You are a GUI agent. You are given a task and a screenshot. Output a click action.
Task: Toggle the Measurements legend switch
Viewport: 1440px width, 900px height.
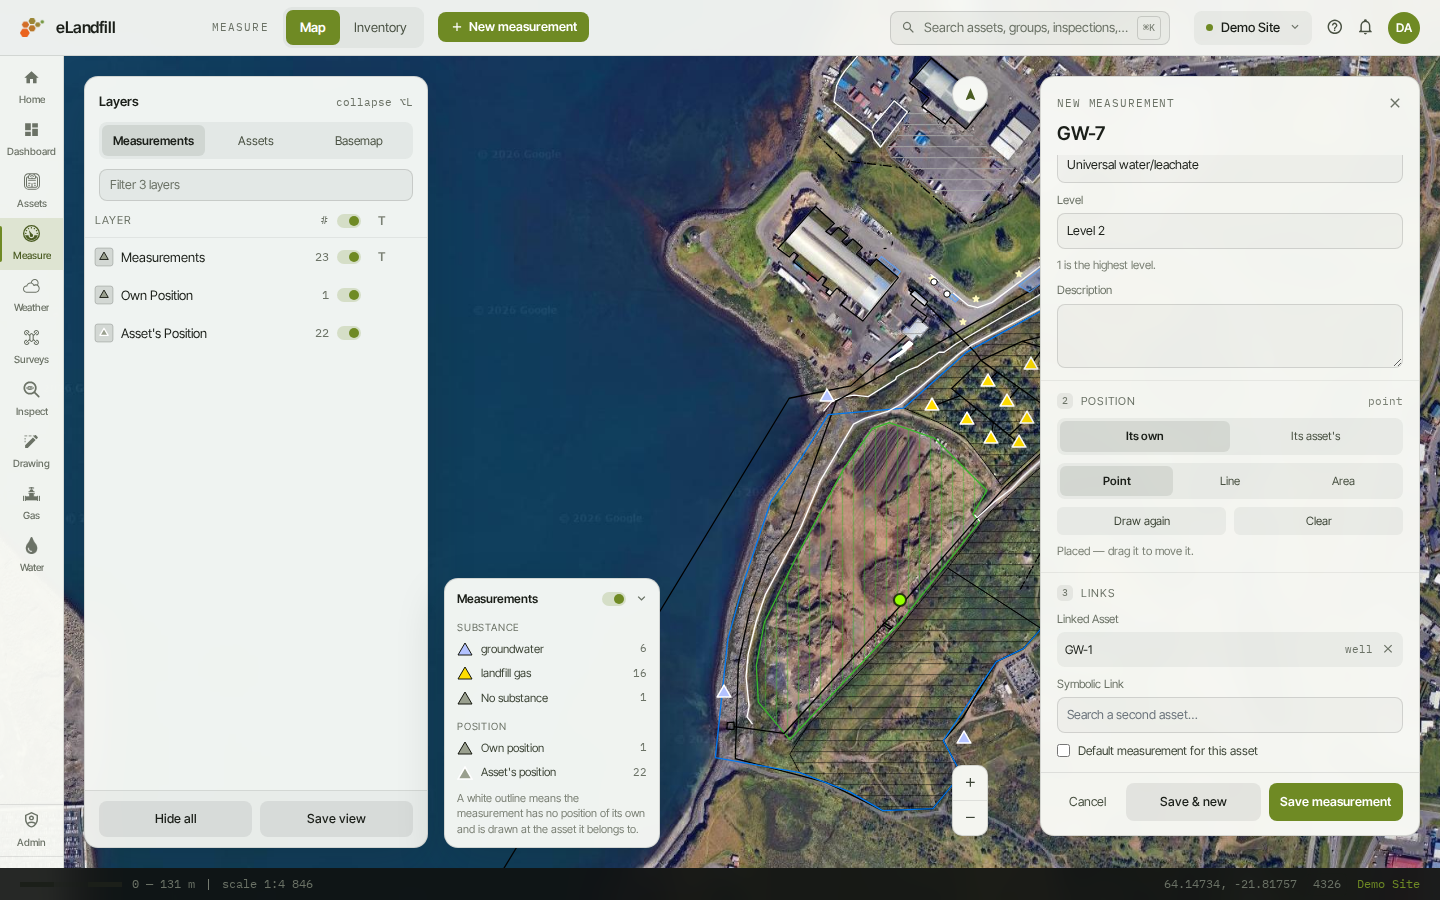coord(614,599)
